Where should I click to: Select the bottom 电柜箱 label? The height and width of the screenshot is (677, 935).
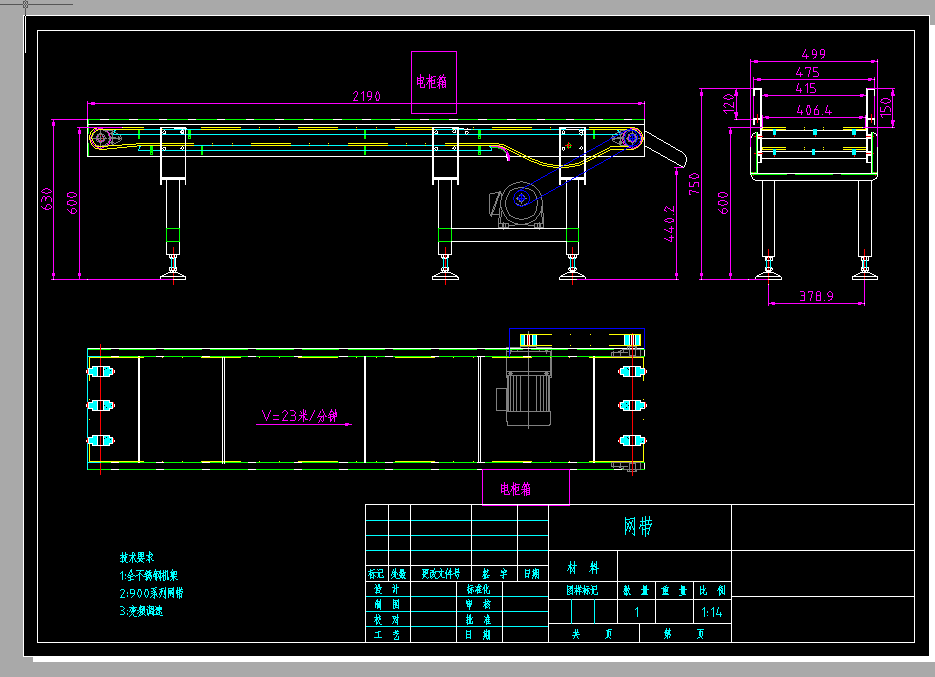[516, 488]
